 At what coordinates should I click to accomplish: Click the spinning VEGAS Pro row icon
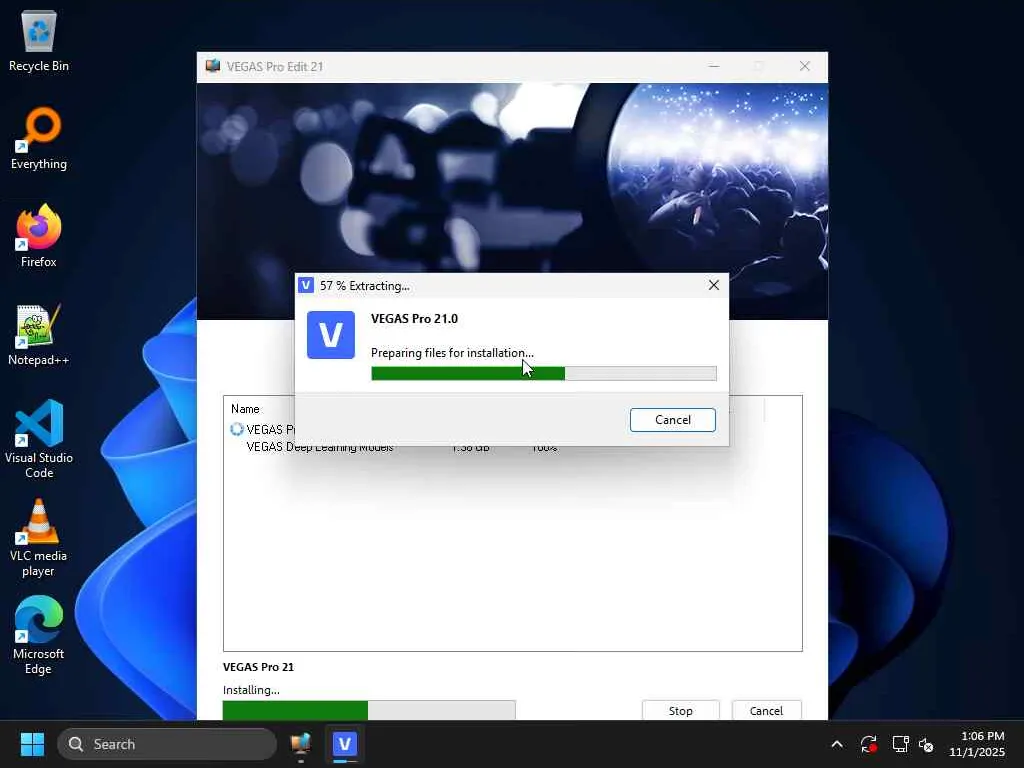click(237, 430)
